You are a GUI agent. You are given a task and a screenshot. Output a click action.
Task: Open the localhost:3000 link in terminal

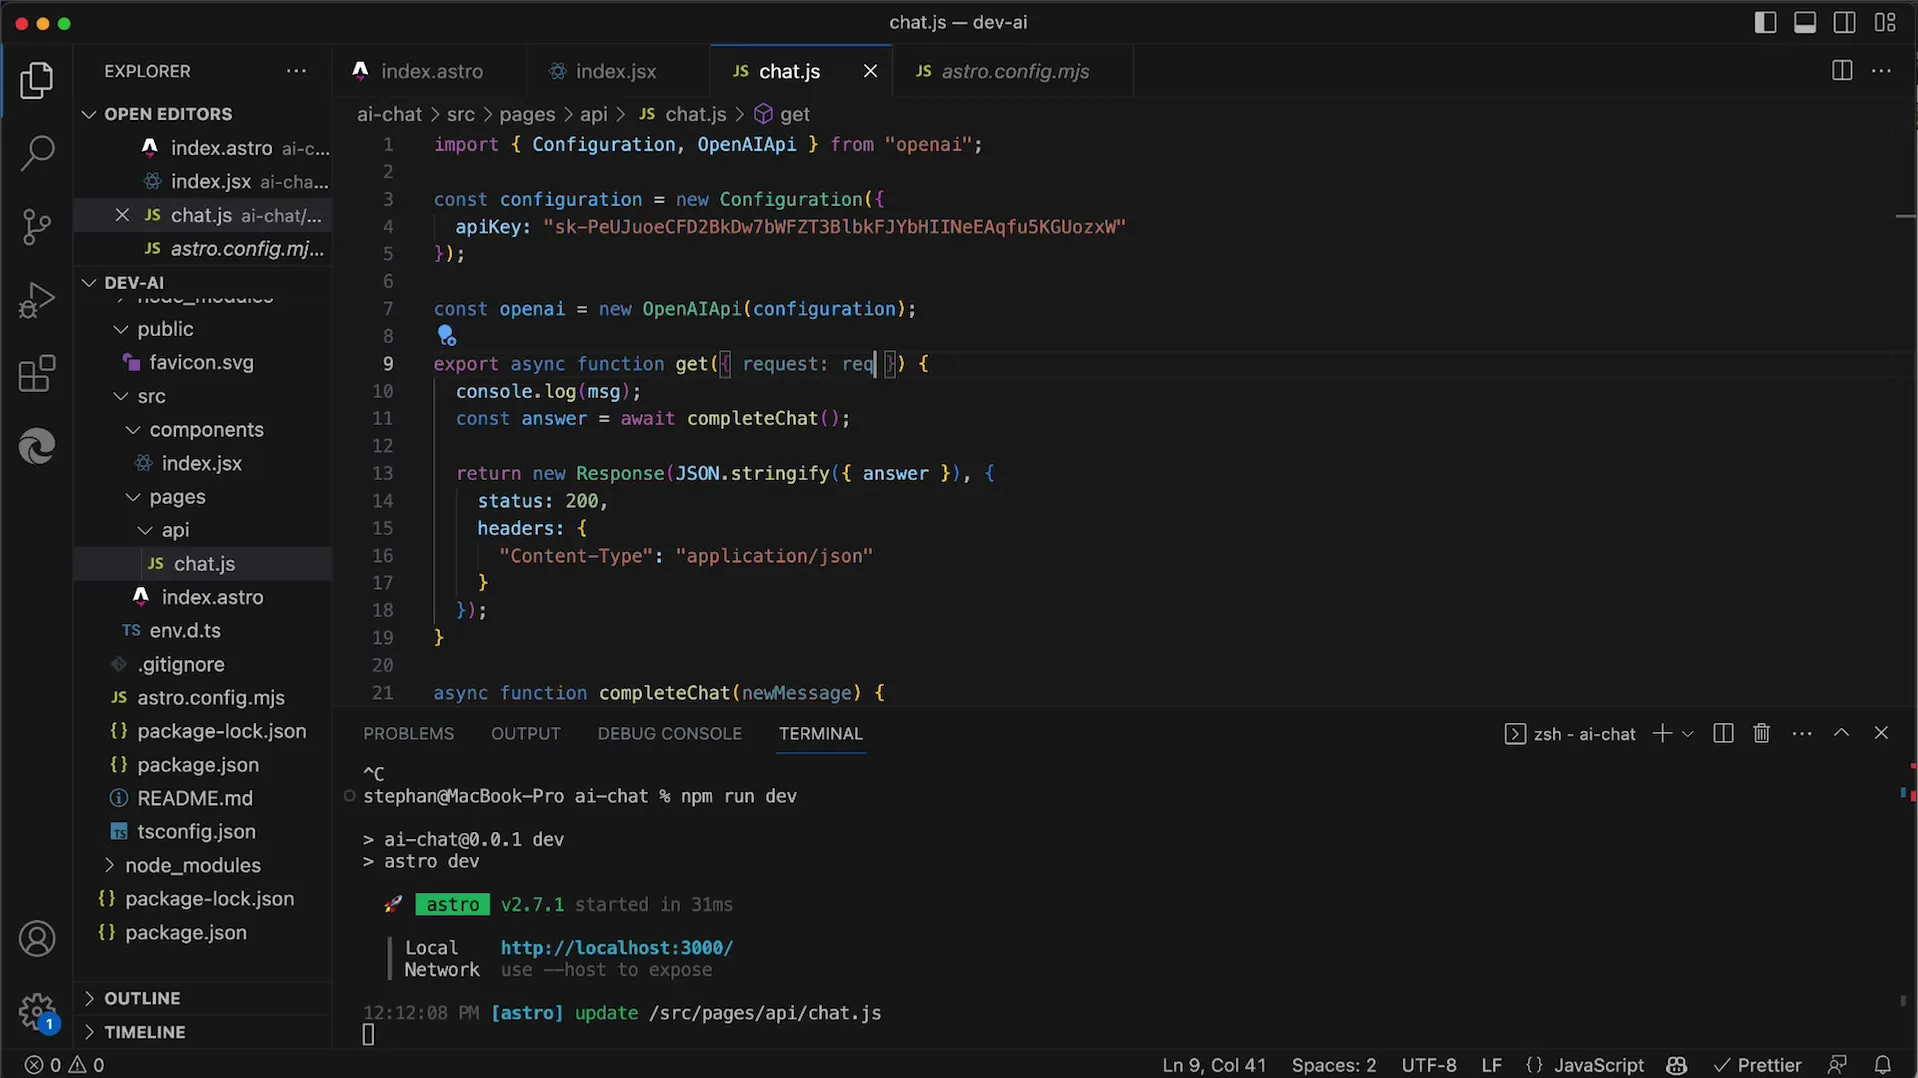616,947
